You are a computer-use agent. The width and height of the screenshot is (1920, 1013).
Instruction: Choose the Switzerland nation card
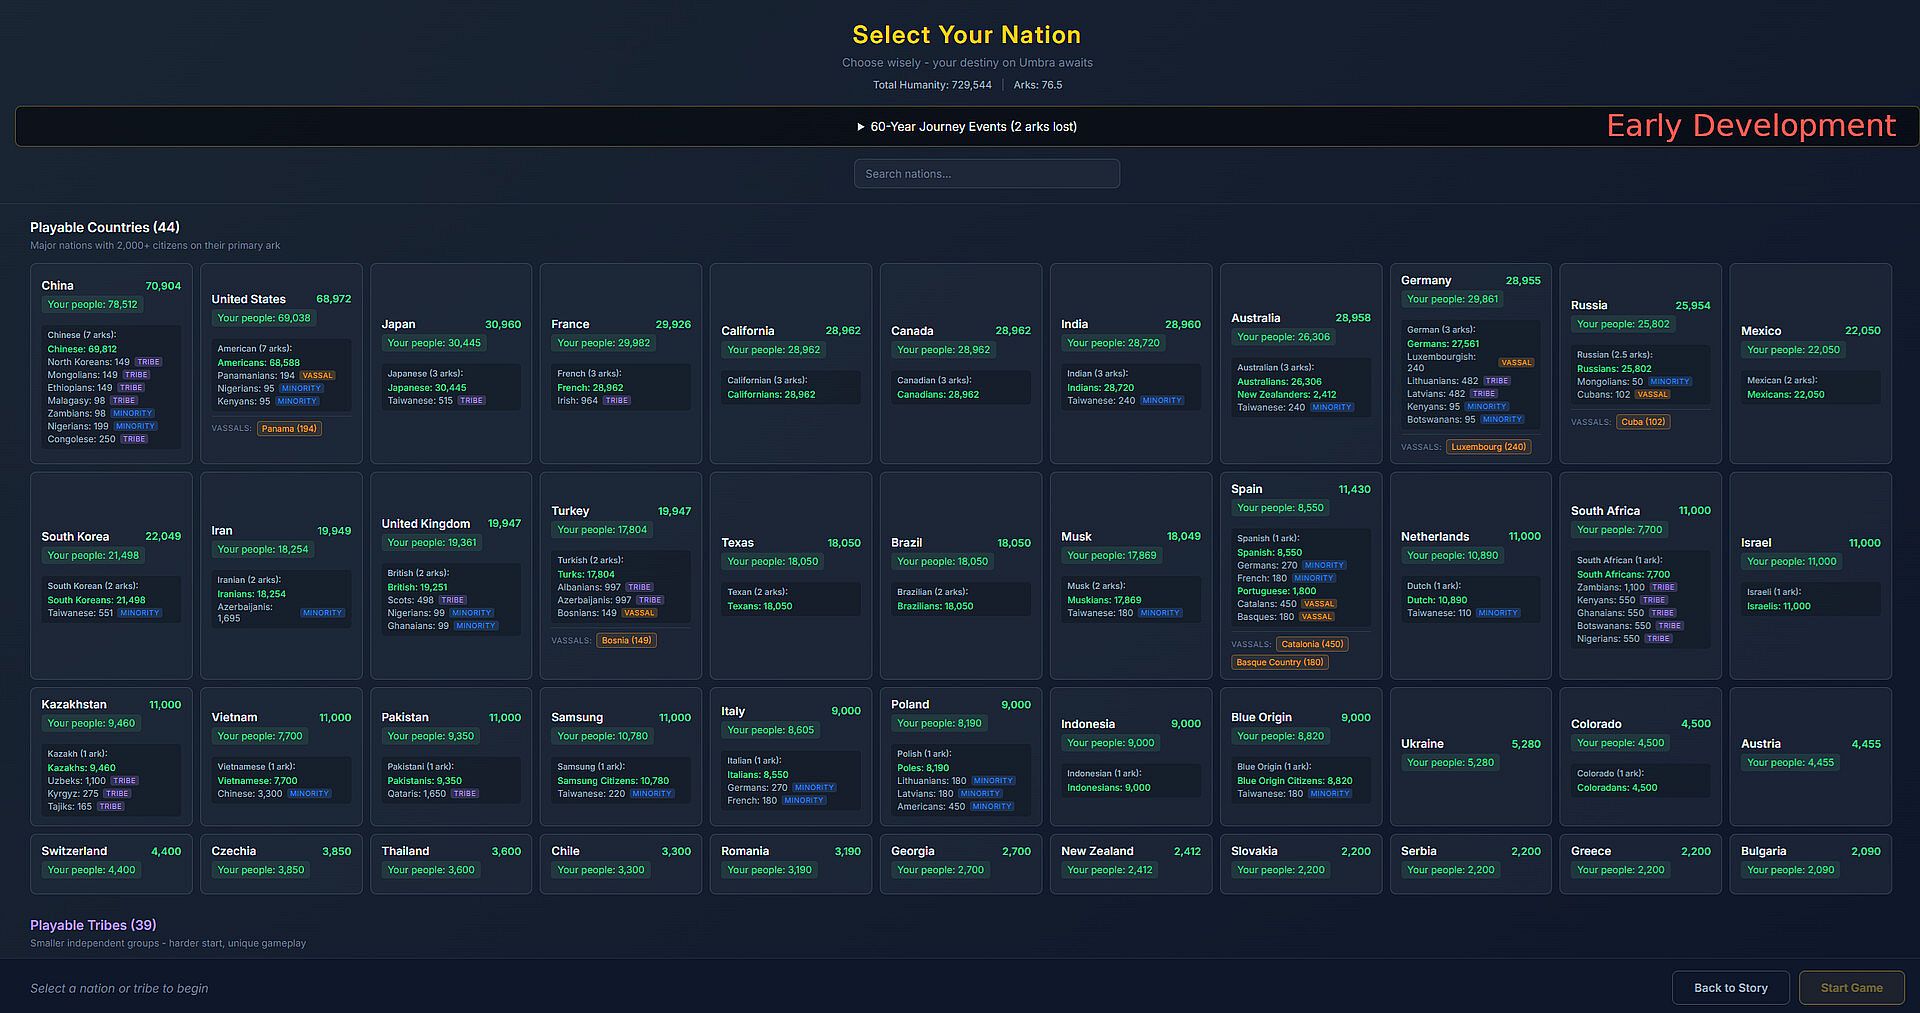(x=111, y=864)
